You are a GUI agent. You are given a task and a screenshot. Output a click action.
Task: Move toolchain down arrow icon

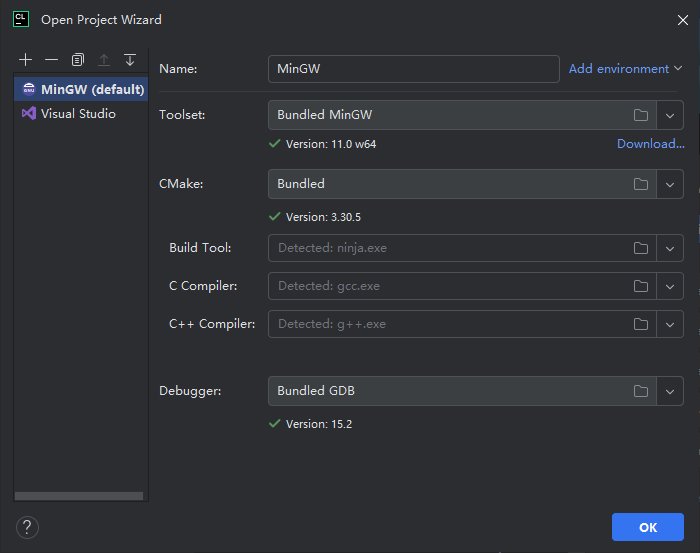[x=130, y=60]
